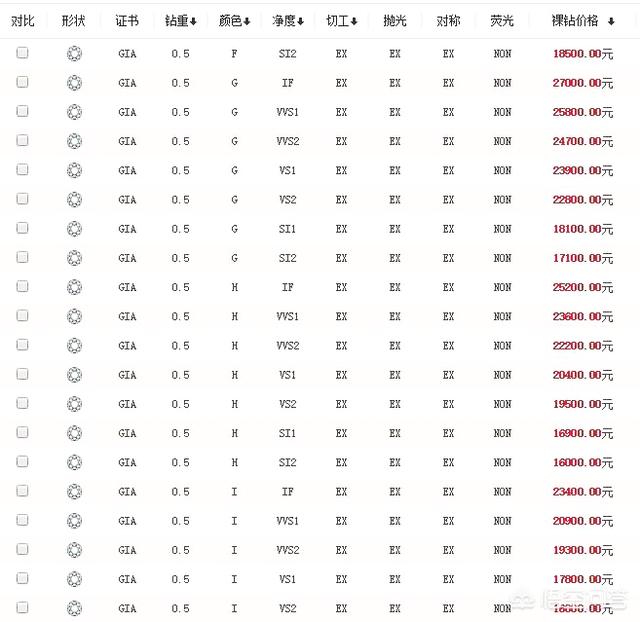640x622 pixels.
Task: Click the diamond shape icon in 25200.00元 row
Action: coord(74,287)
